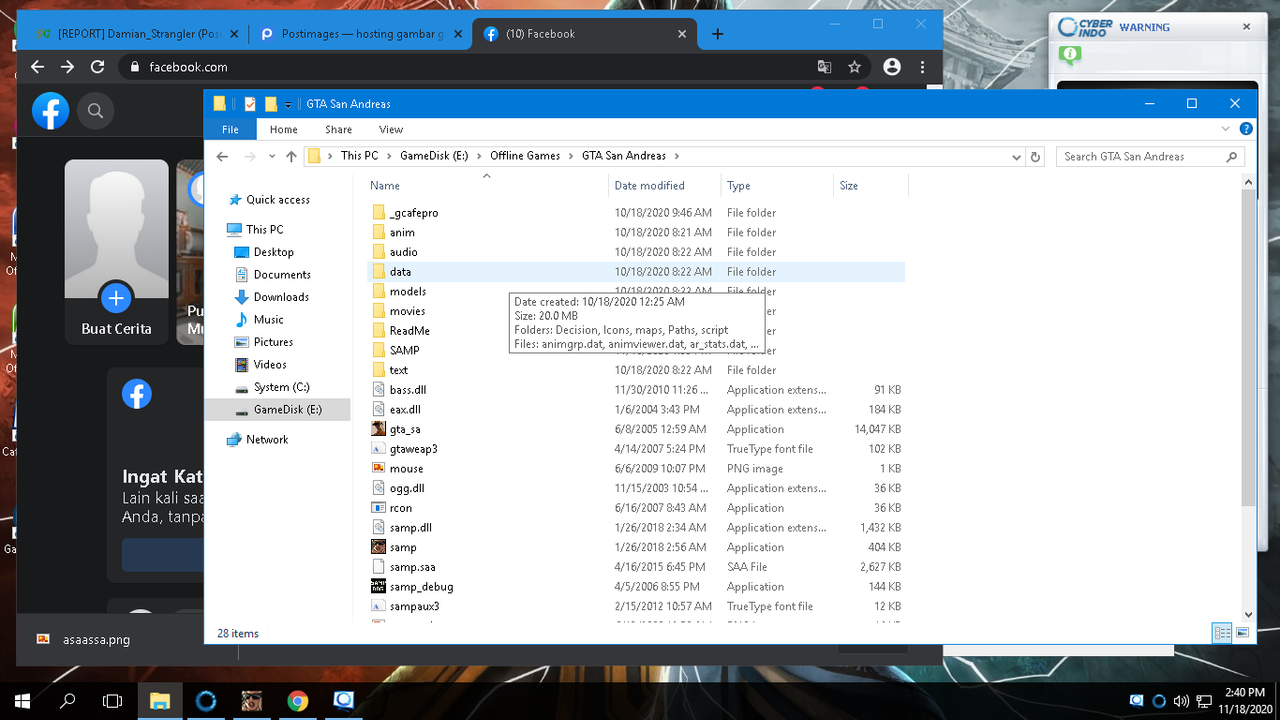The width and height of the screenshot is (1280, 720).
Task: Switch to Large icons view in status bar
Action: point(1242,633)
